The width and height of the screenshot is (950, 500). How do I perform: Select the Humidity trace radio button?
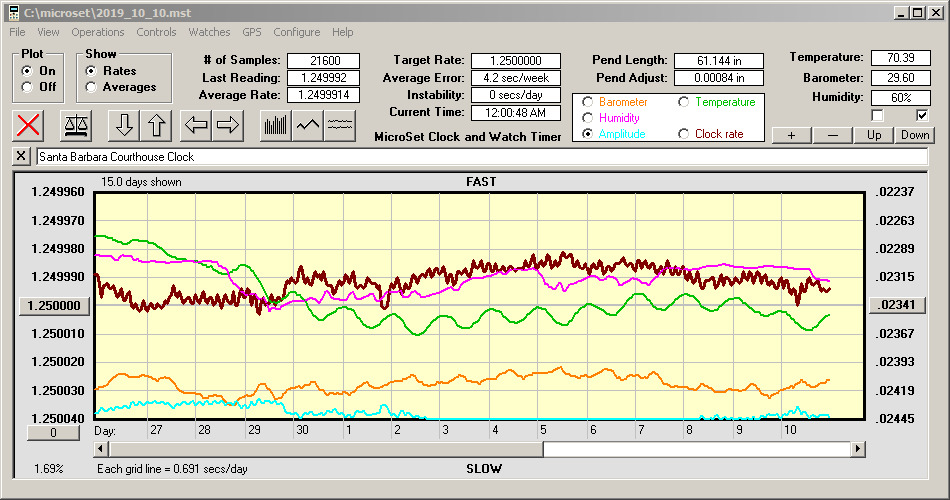pos(587,118)
